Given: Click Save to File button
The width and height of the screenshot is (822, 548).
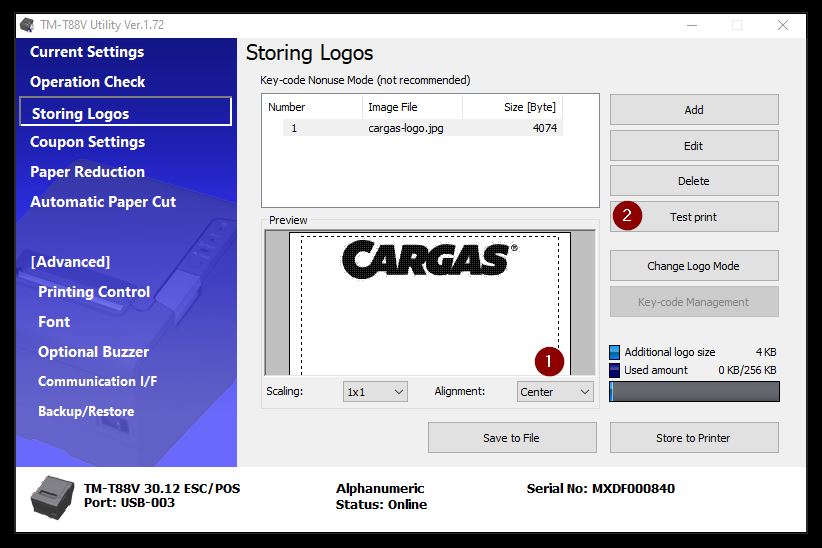Looking at the screenshot, I should coord(512,438).
